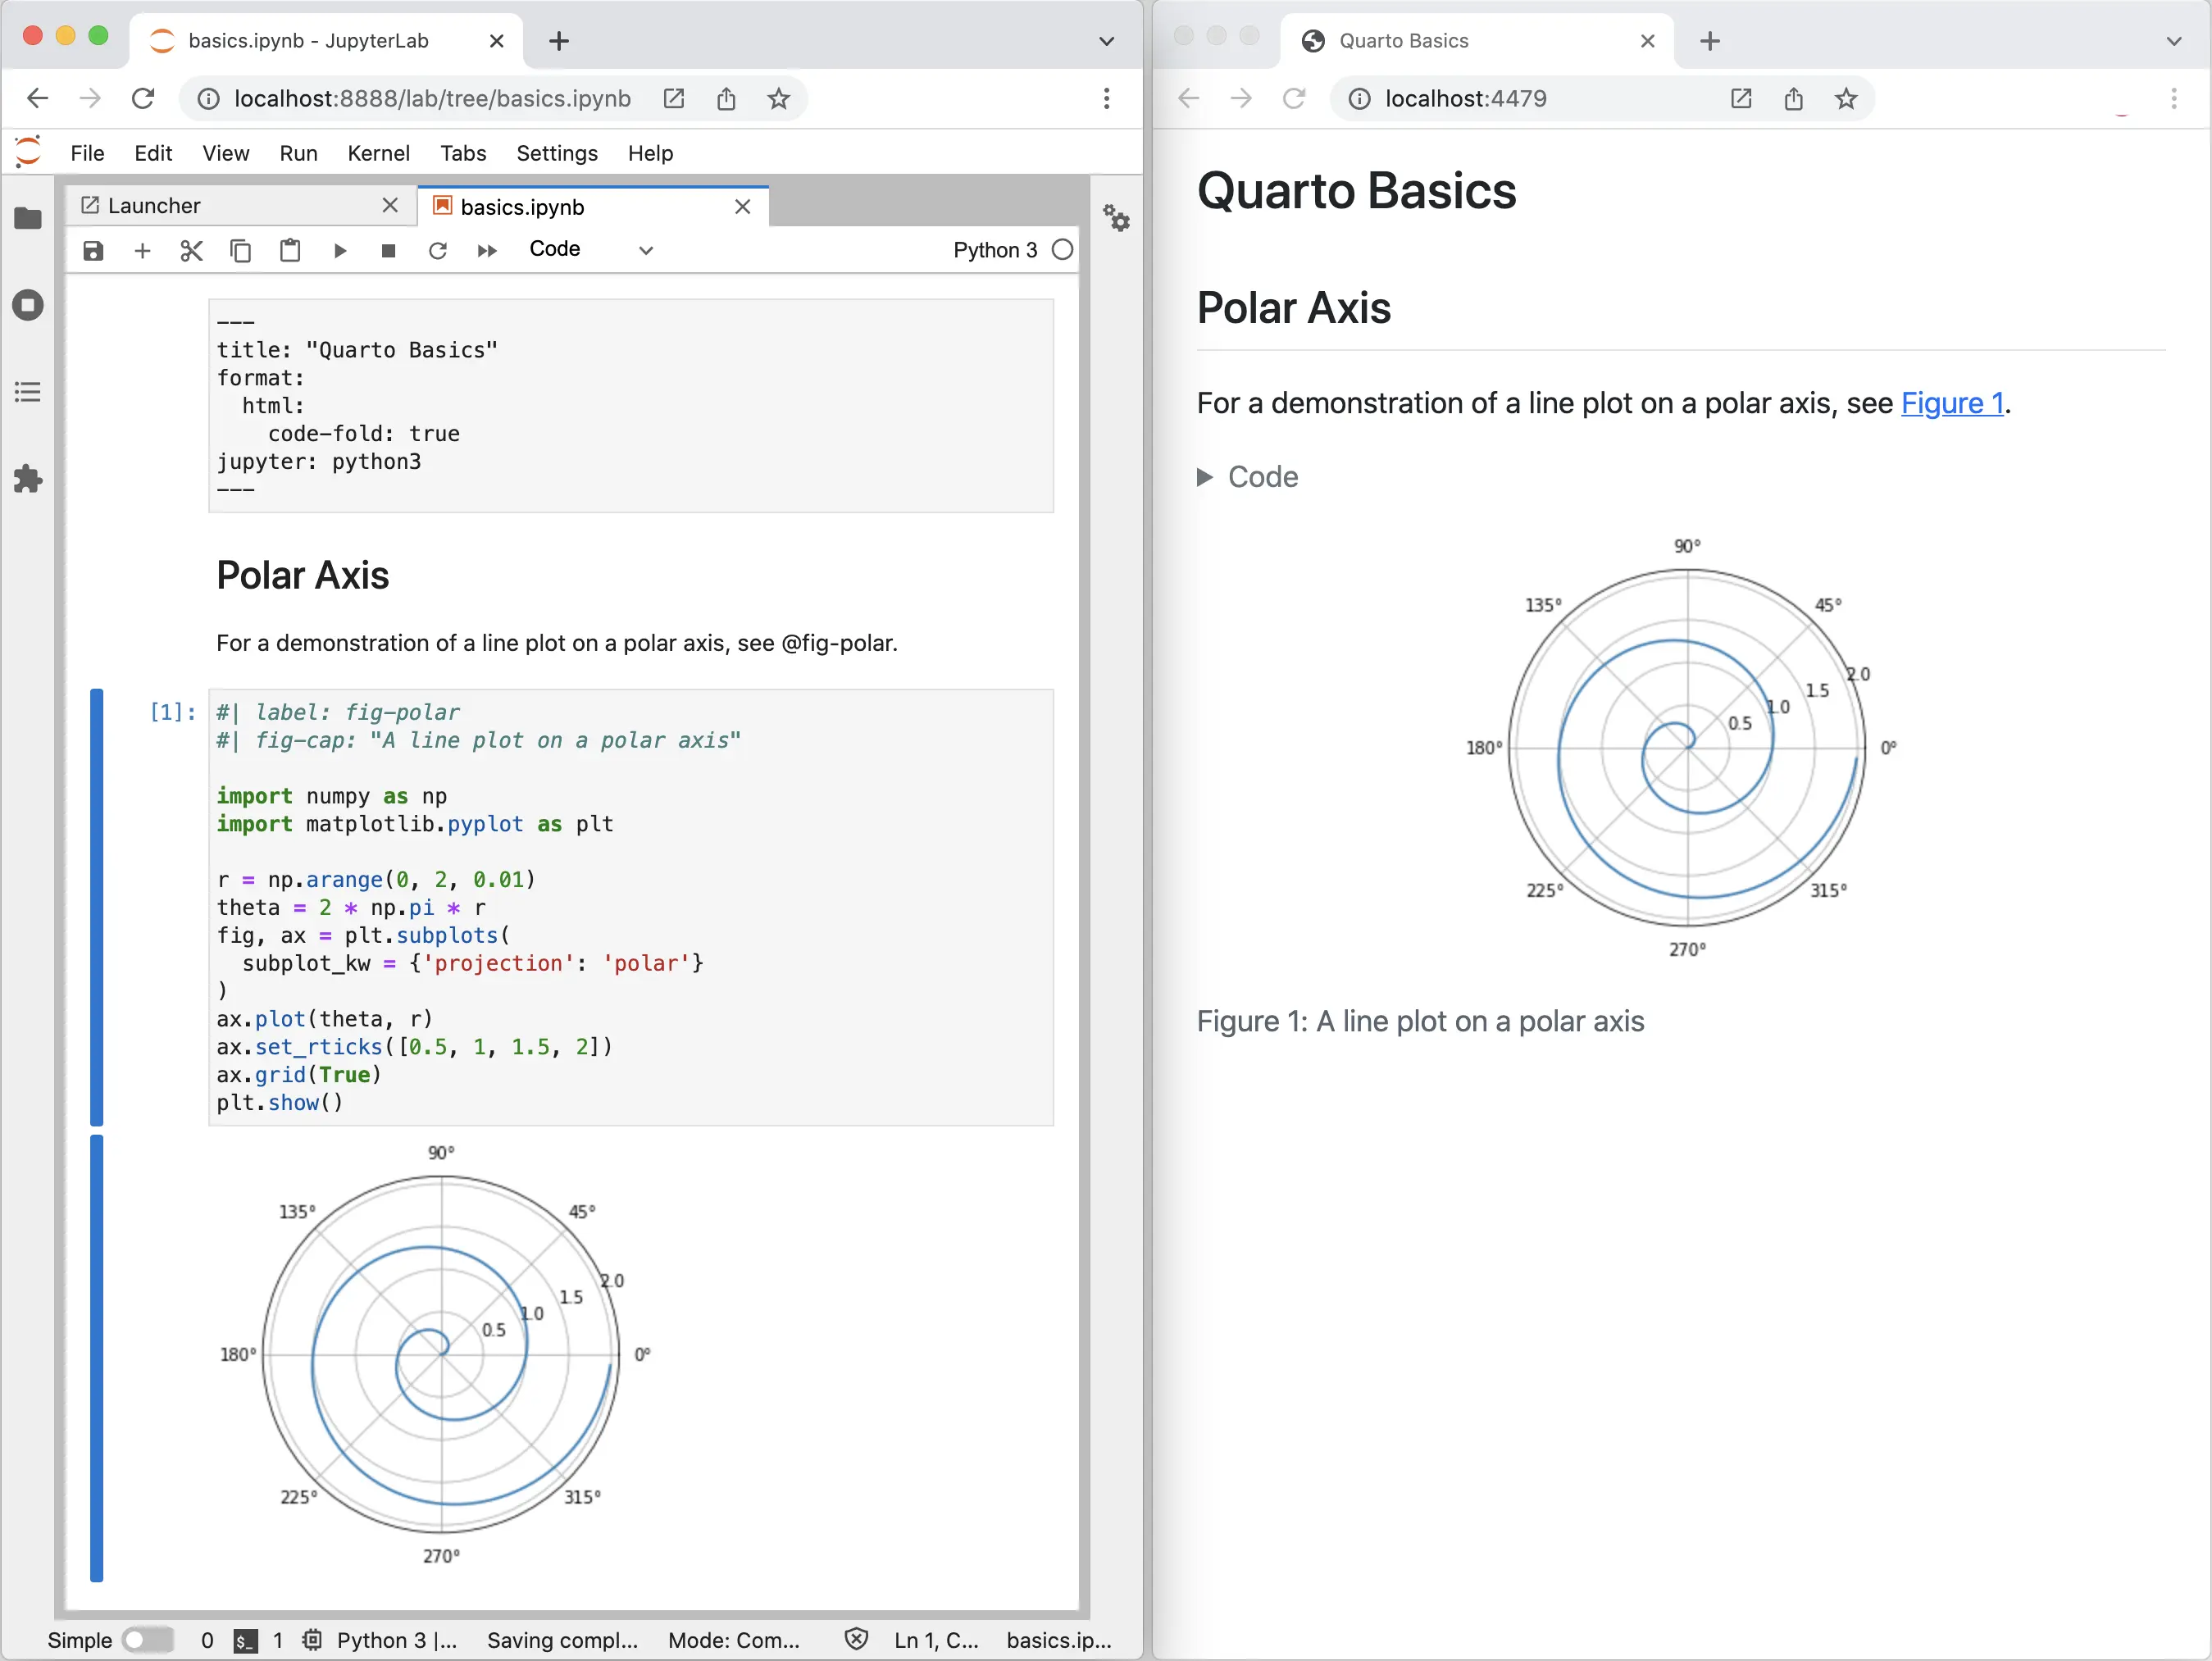Open the Kernel menu
Viewport: 2212px width, 1661px height.
click(x=378, y=153)
